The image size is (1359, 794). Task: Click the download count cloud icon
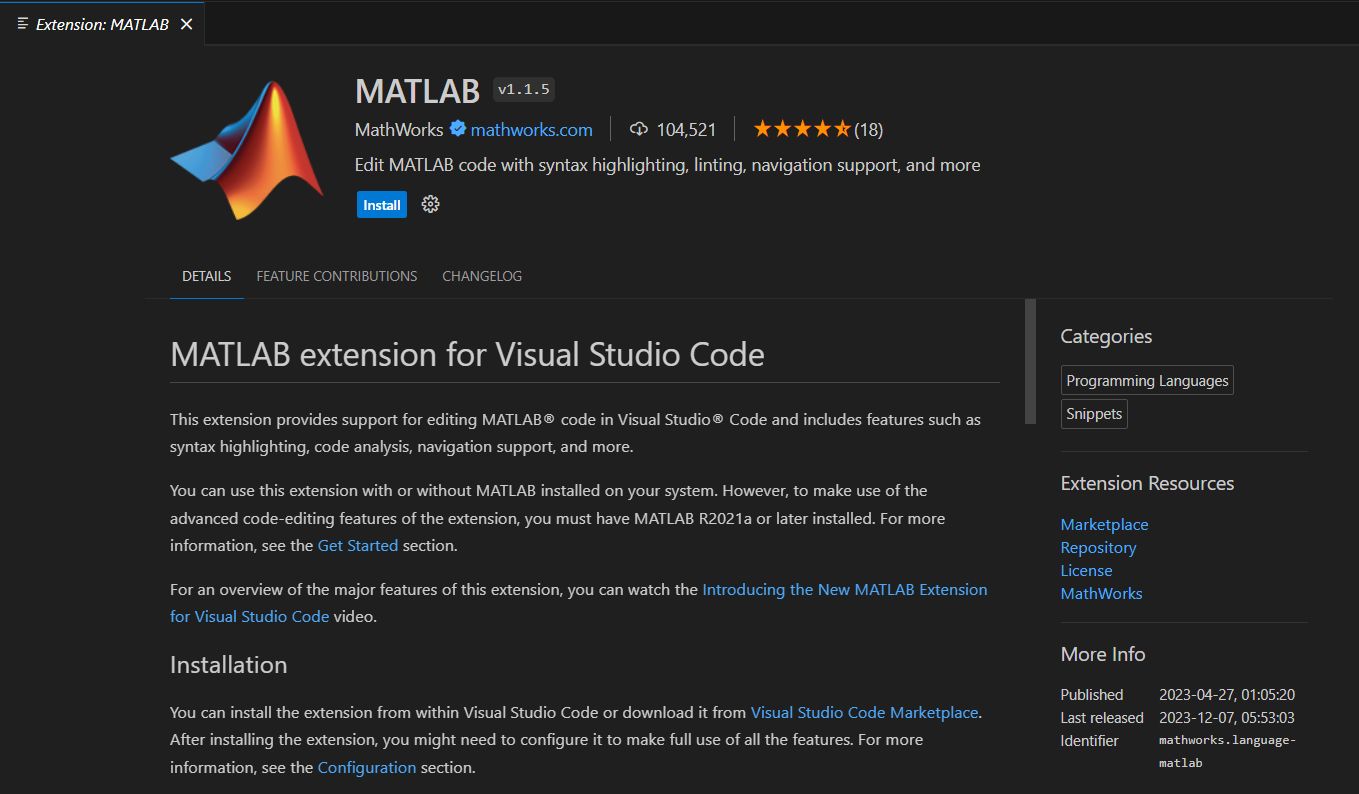click(639, 129)
